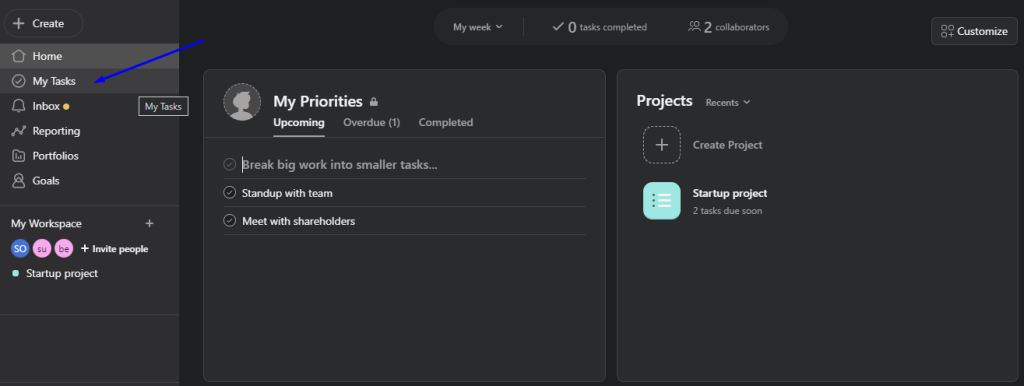
Task: Click the Home house icon
Action: (x=19, y=56)
